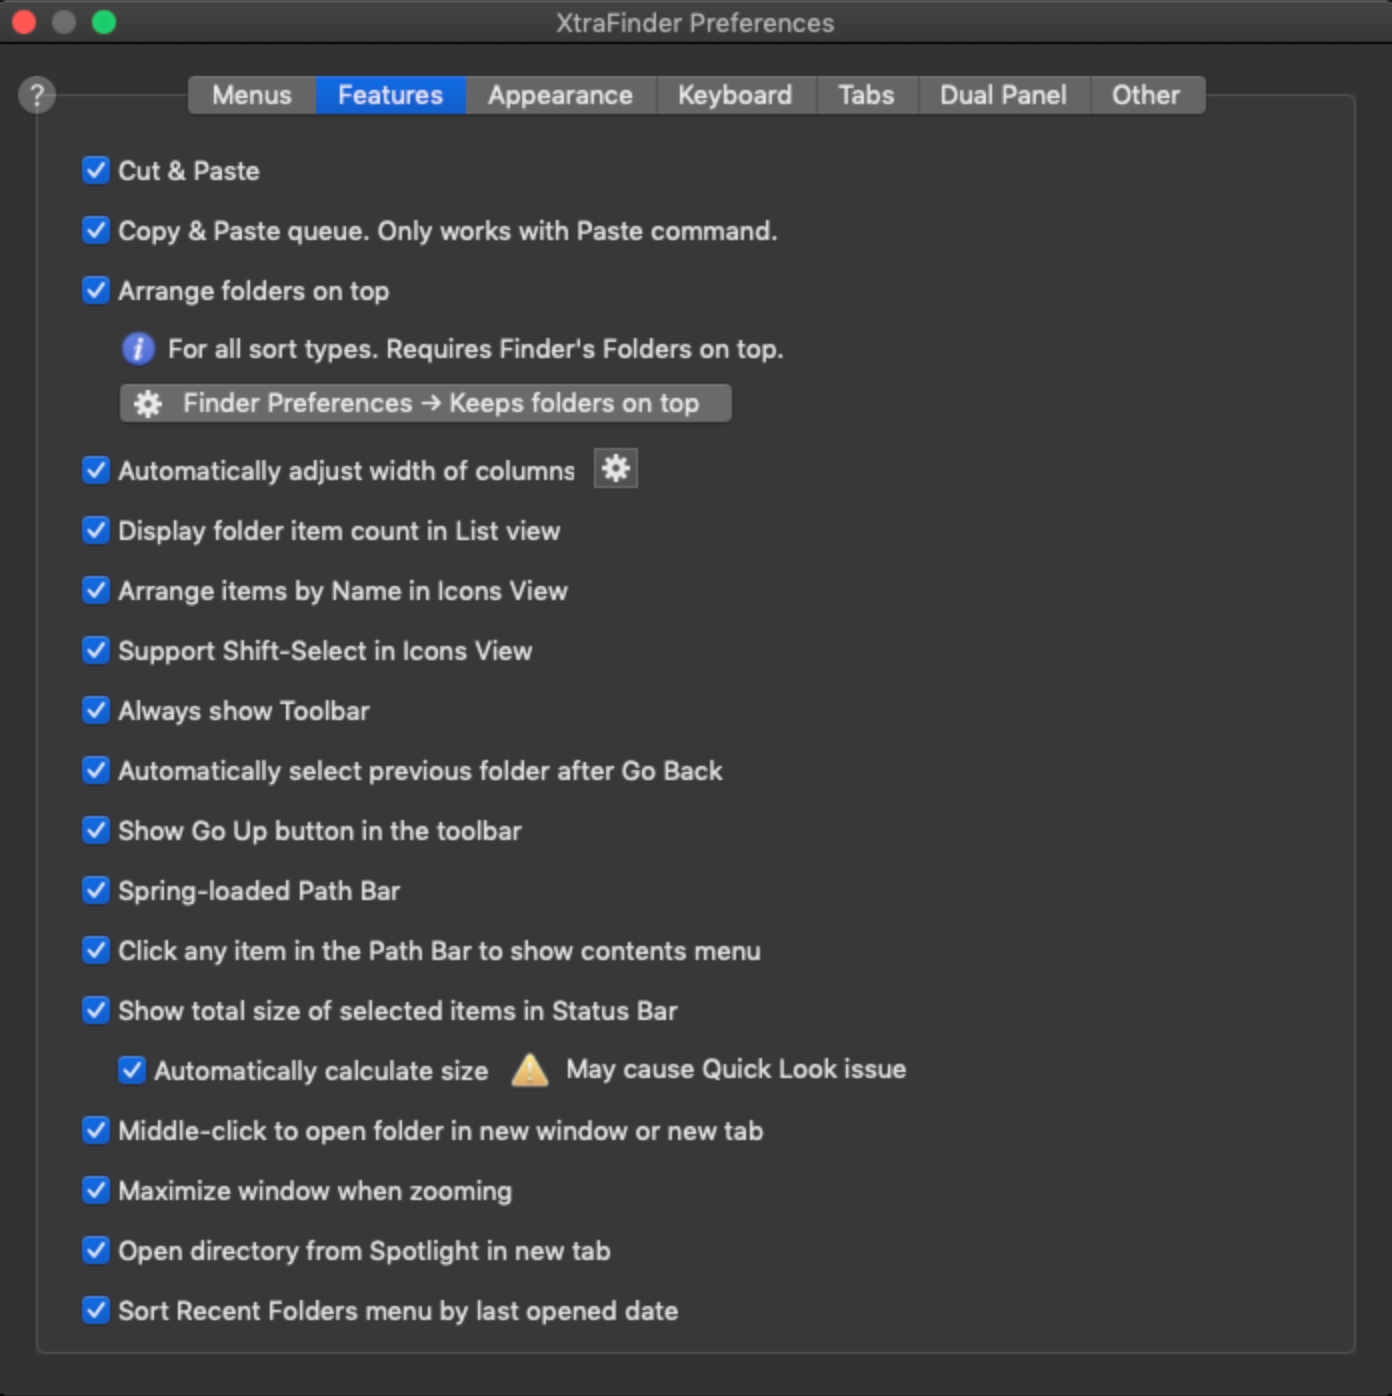
Task: Switch to the Menus tab
Action: 252,95
